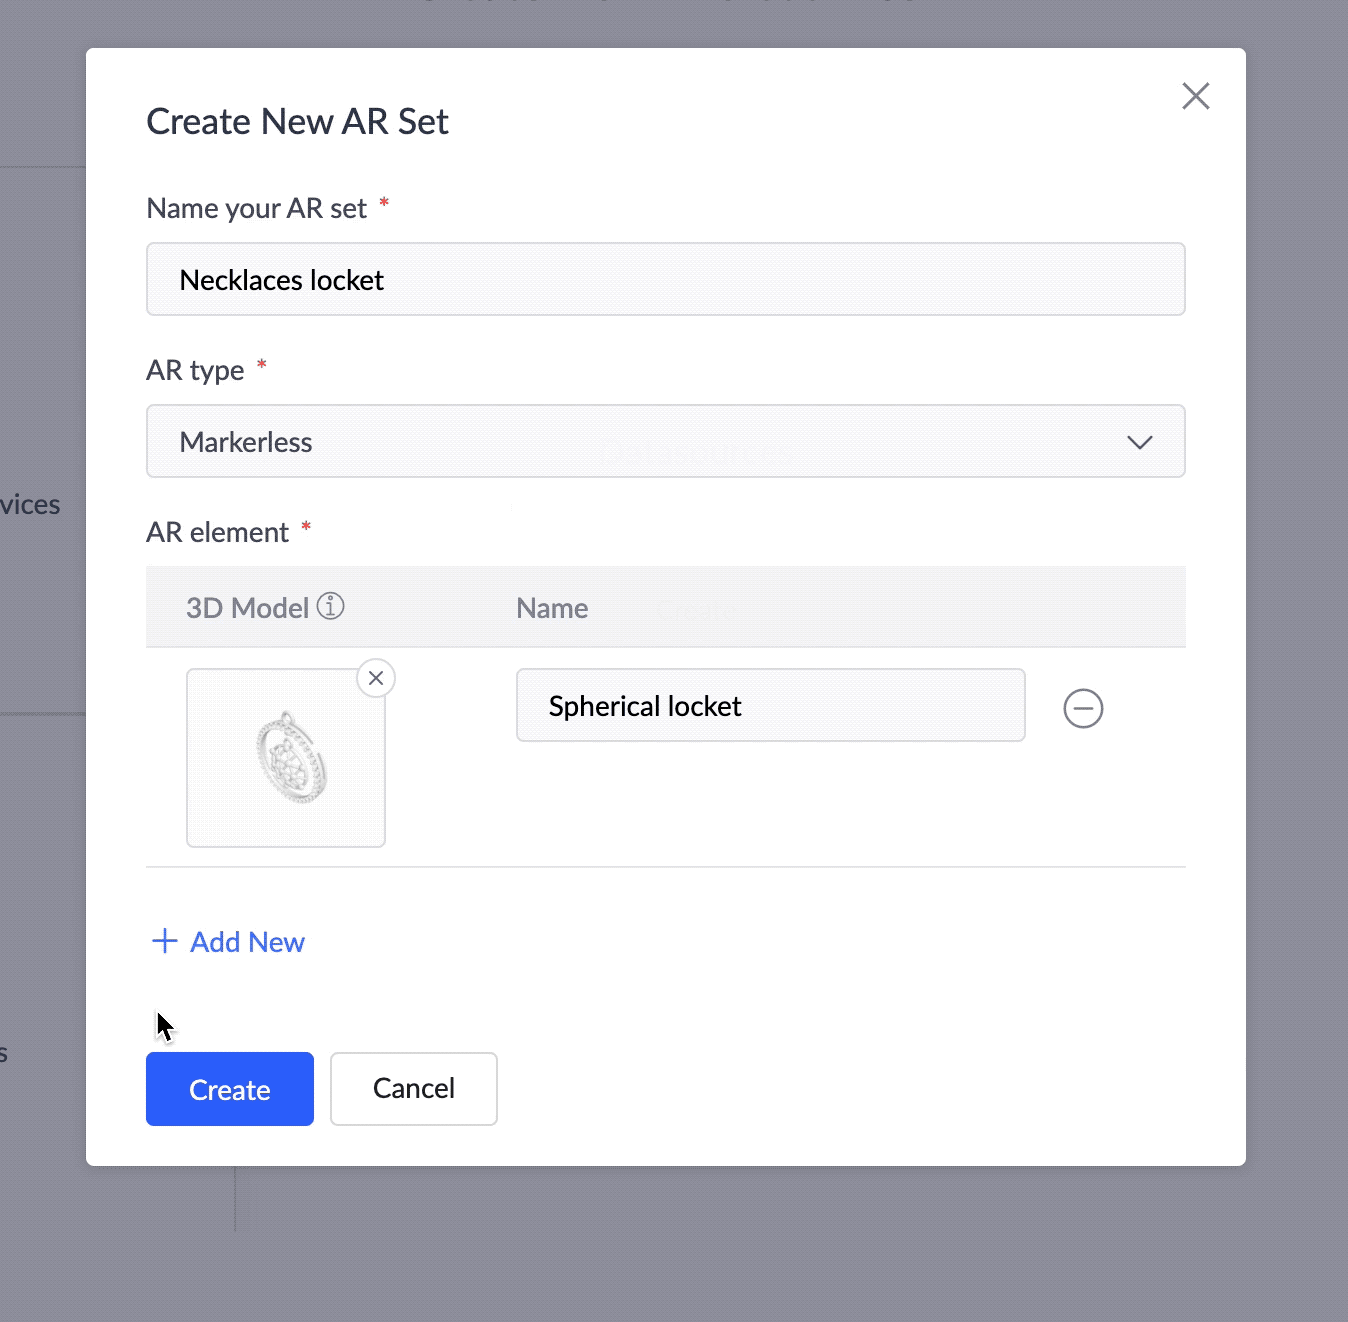Click the Name column header
The height and width of the screenshot is (1322, 1348).
tap(552, 608)
